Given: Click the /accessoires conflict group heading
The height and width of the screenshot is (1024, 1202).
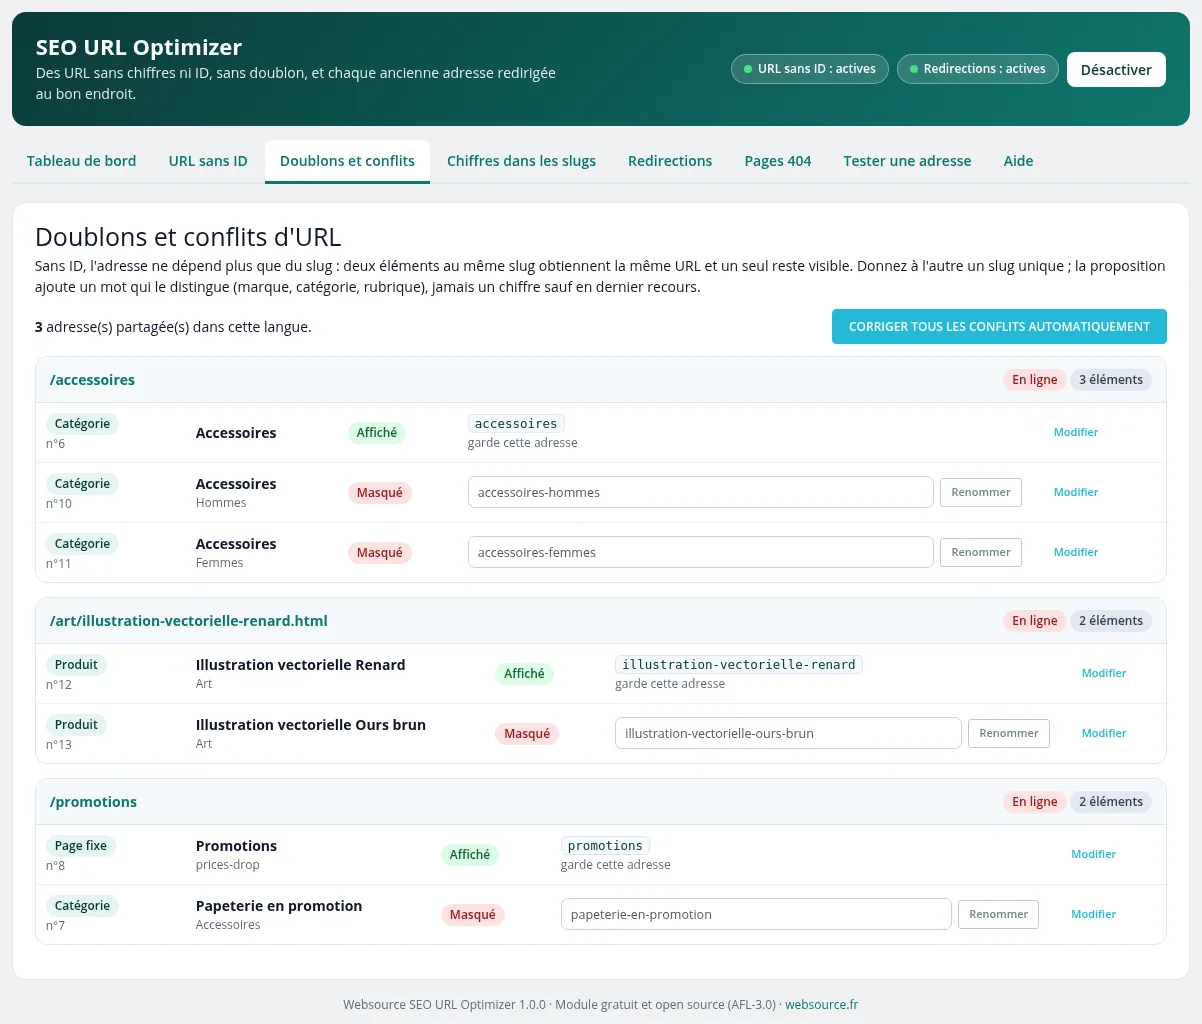Looking at the screenshot, I should click(x=92, y=380).
